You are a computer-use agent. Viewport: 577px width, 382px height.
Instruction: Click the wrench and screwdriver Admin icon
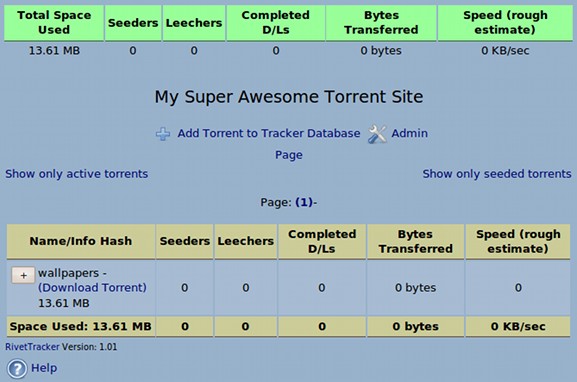377,134
